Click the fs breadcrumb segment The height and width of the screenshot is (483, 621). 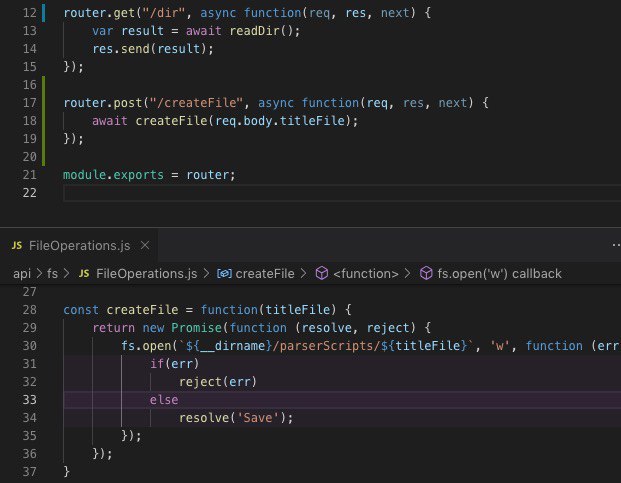click(52, 274)
